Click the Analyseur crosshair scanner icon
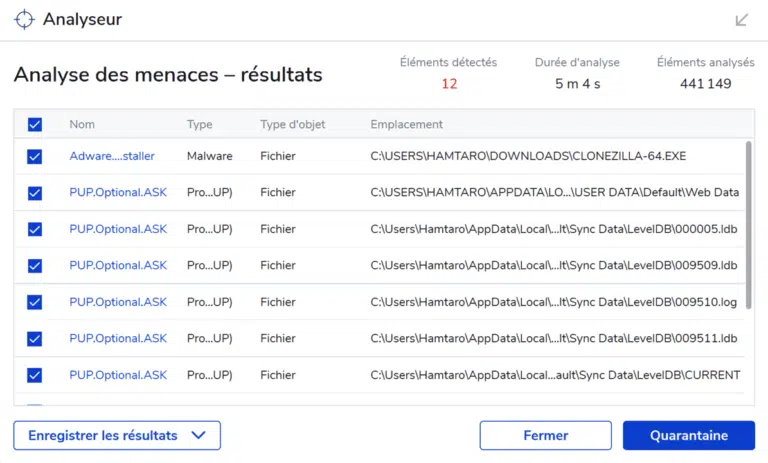Screen dimensions: 768x463 point(24,20)
